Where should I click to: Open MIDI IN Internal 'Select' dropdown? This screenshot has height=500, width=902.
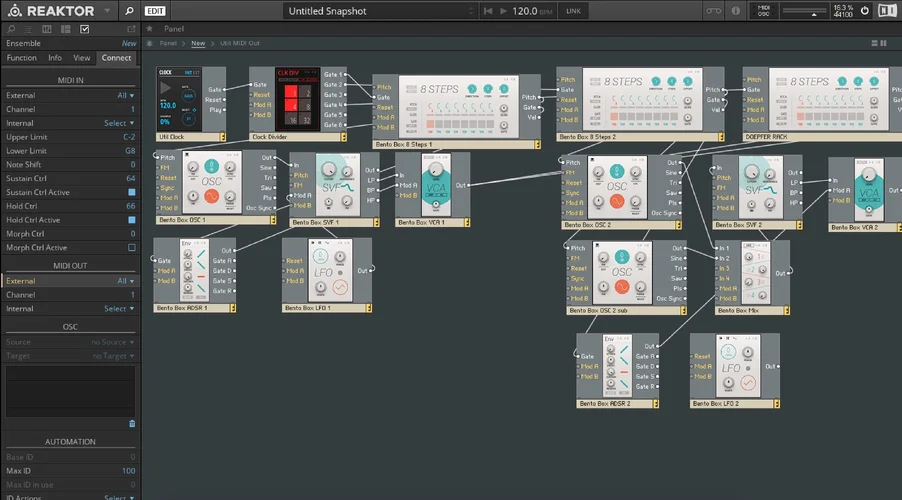point(118,123)
